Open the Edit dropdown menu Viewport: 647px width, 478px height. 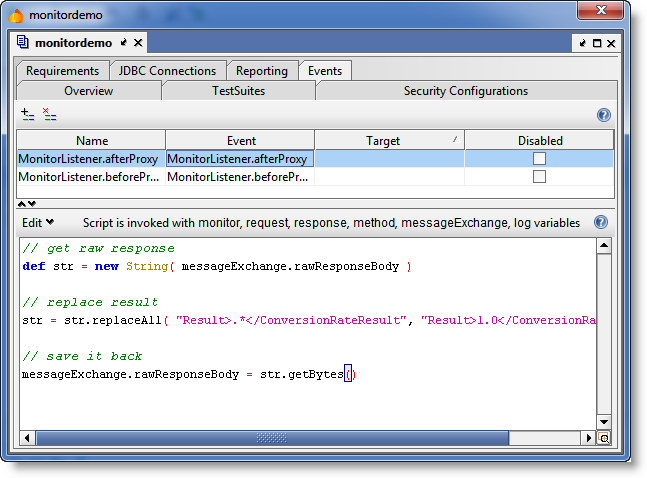pyautogui.click(x=38, y=222)
